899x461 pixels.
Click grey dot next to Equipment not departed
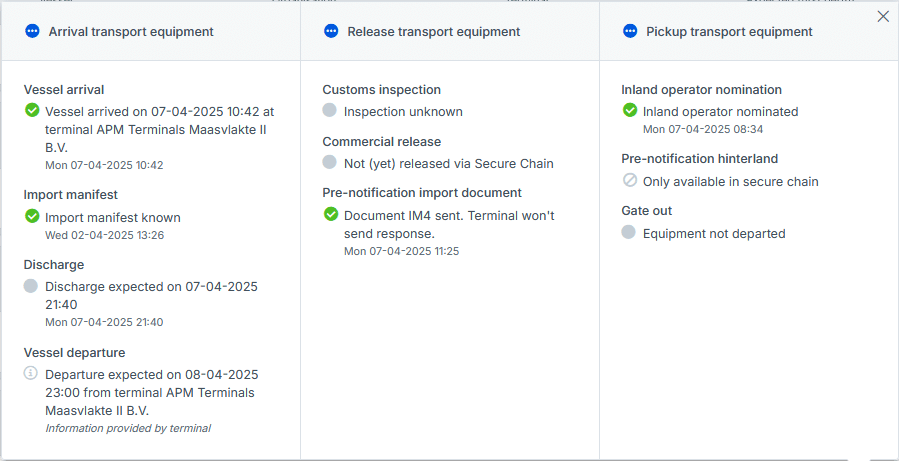pyautogui.click(x=630, y=232)
